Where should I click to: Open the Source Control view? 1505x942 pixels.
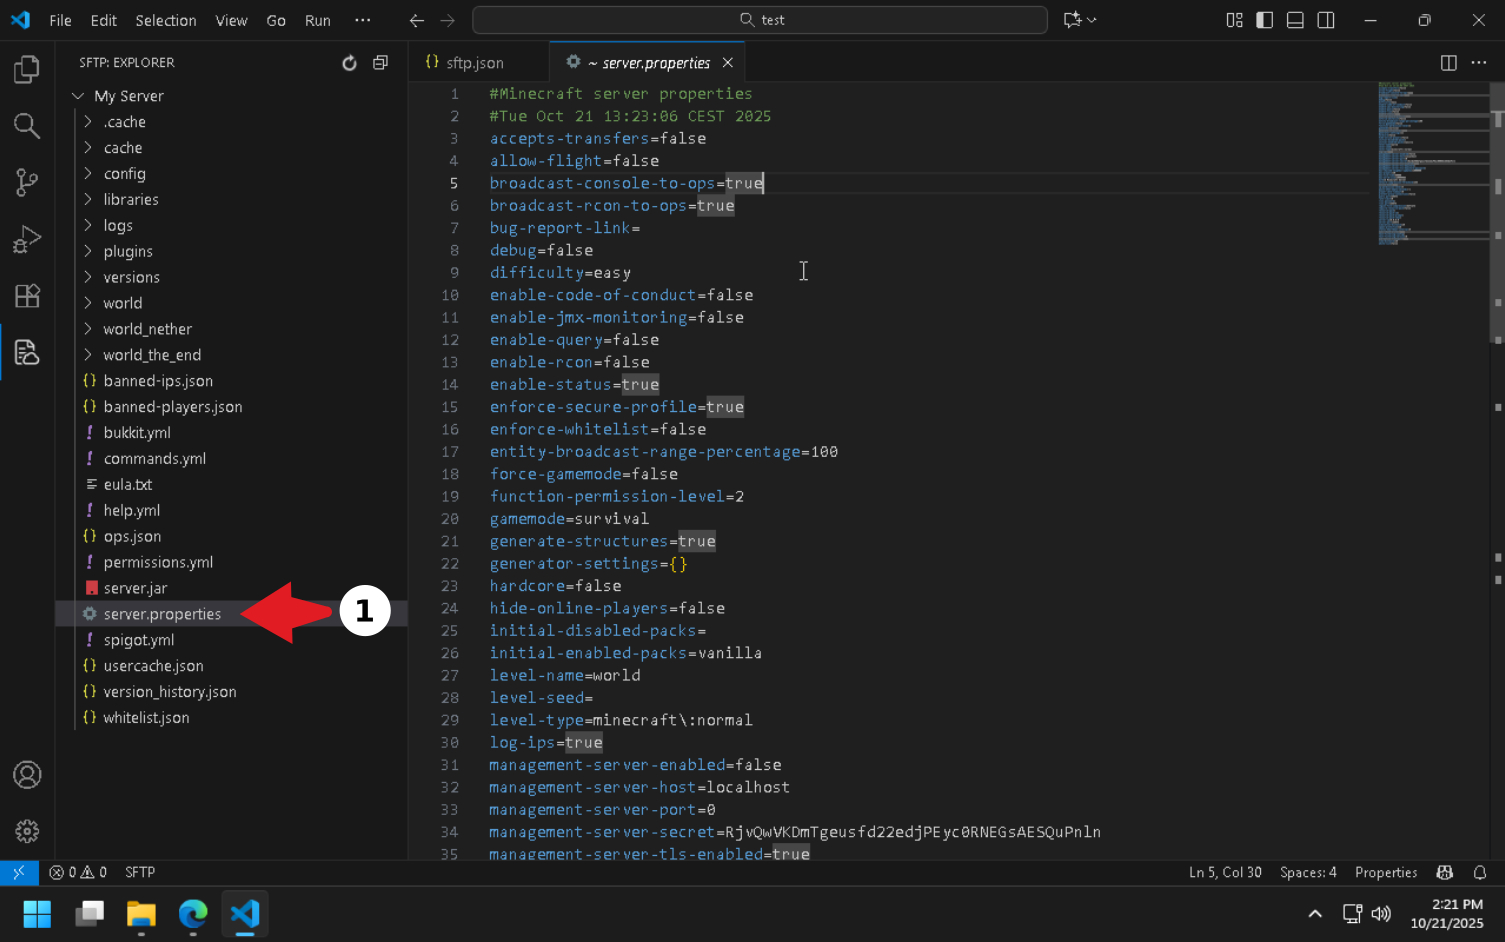(x=27, y=182)
